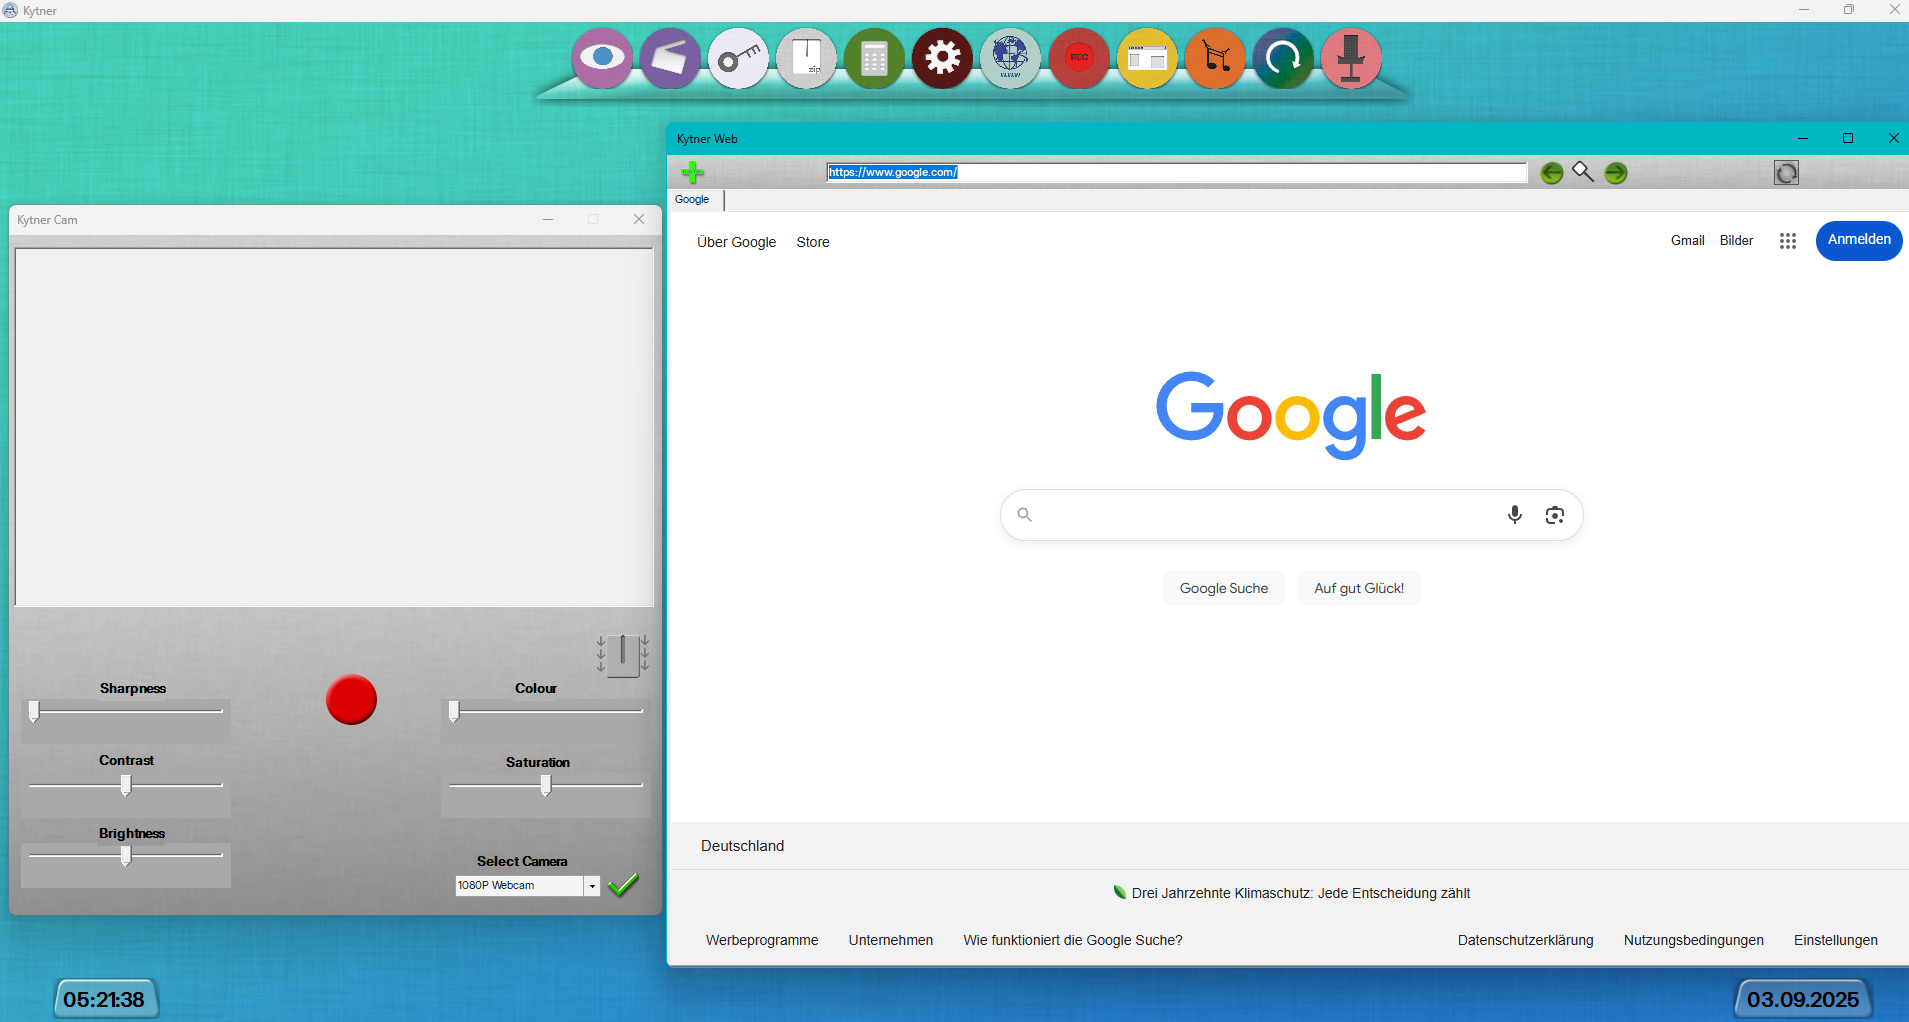
Task: Open the pink office chair icon
Action: [x=1351, y=58]
